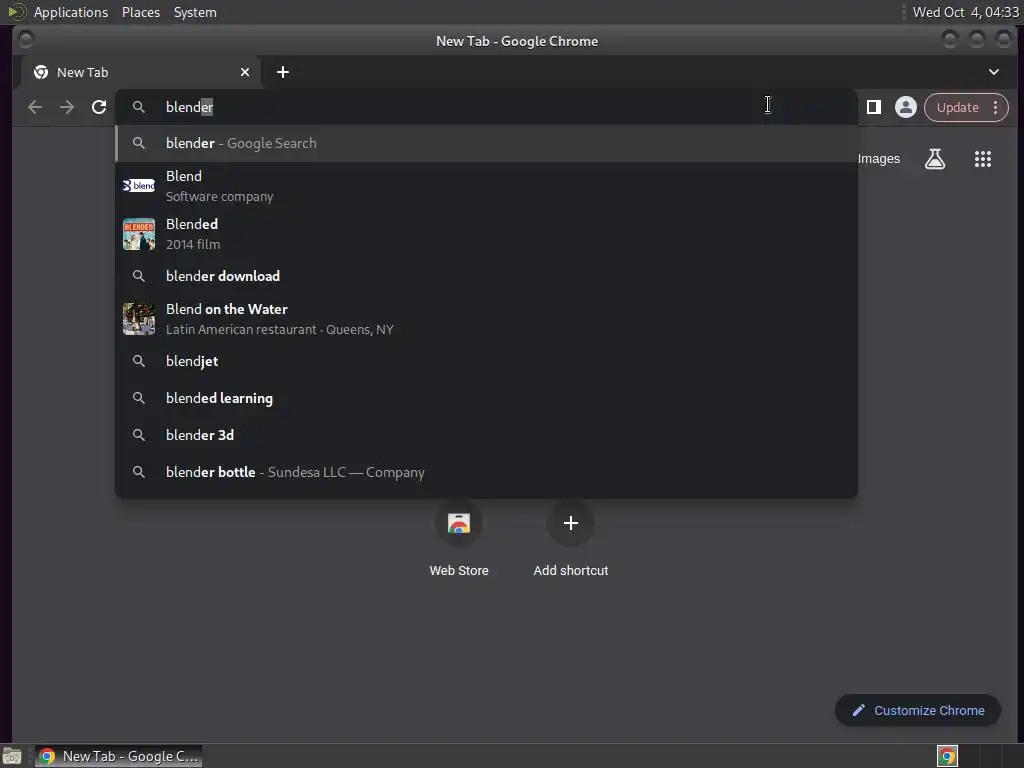Click search icon next to 'blender download'

(138, 276)
